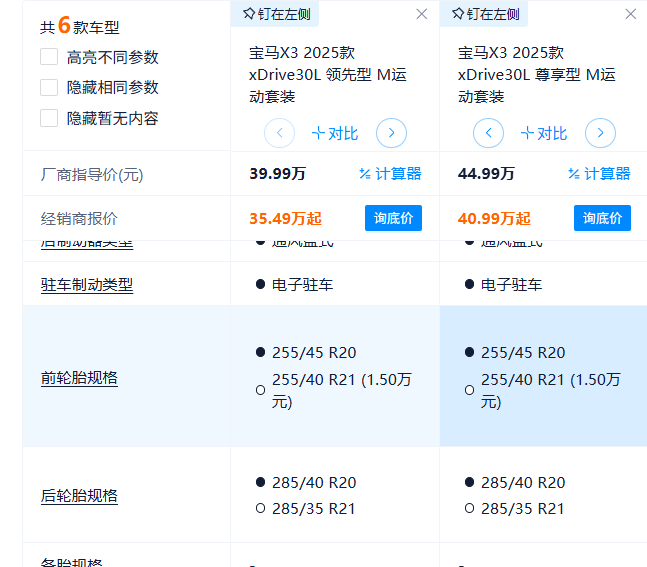Click 285/35 R21 in 尊享型 column
This screenshot has width=647, height=567.
click(515, 508)
